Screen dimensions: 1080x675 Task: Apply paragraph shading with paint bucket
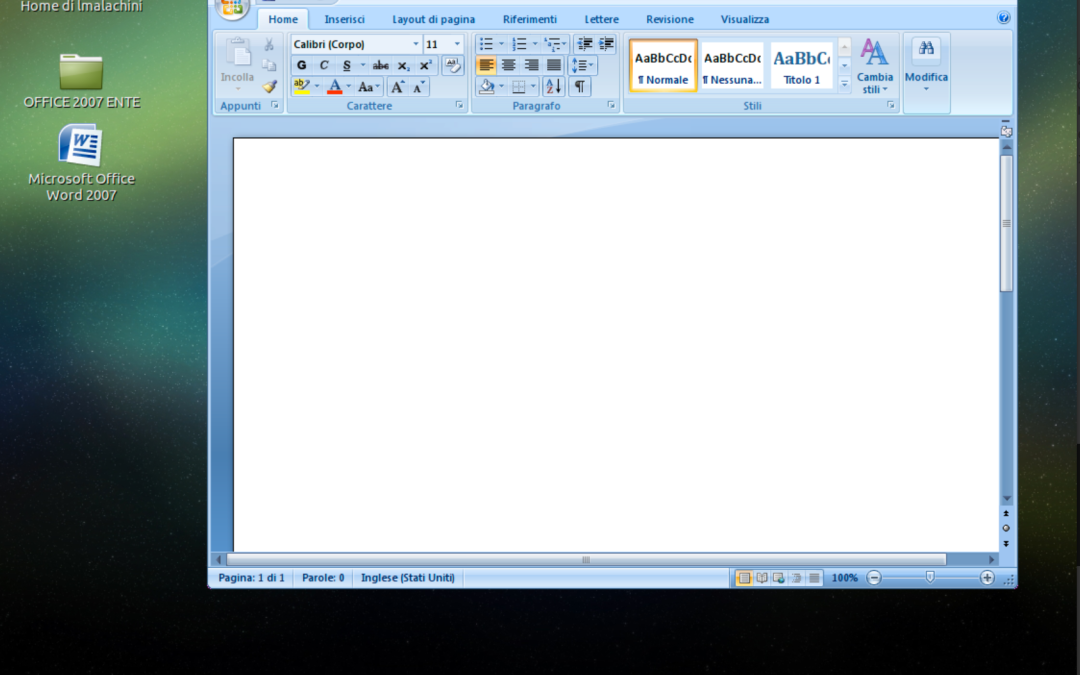(x=486, y=87)
